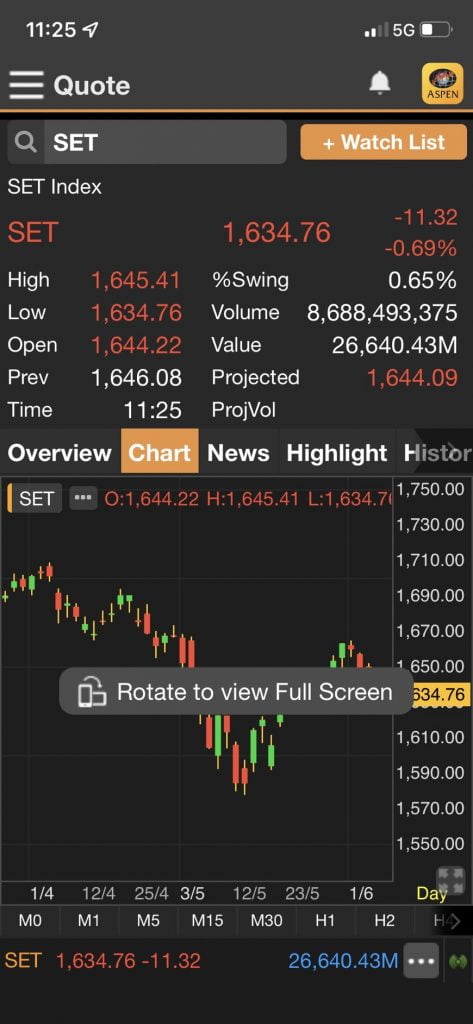Image resolution: width=473 pixels, height=1024 pixels.
Task: Open bottom bar three-dot menu
Action: [421, 961]
